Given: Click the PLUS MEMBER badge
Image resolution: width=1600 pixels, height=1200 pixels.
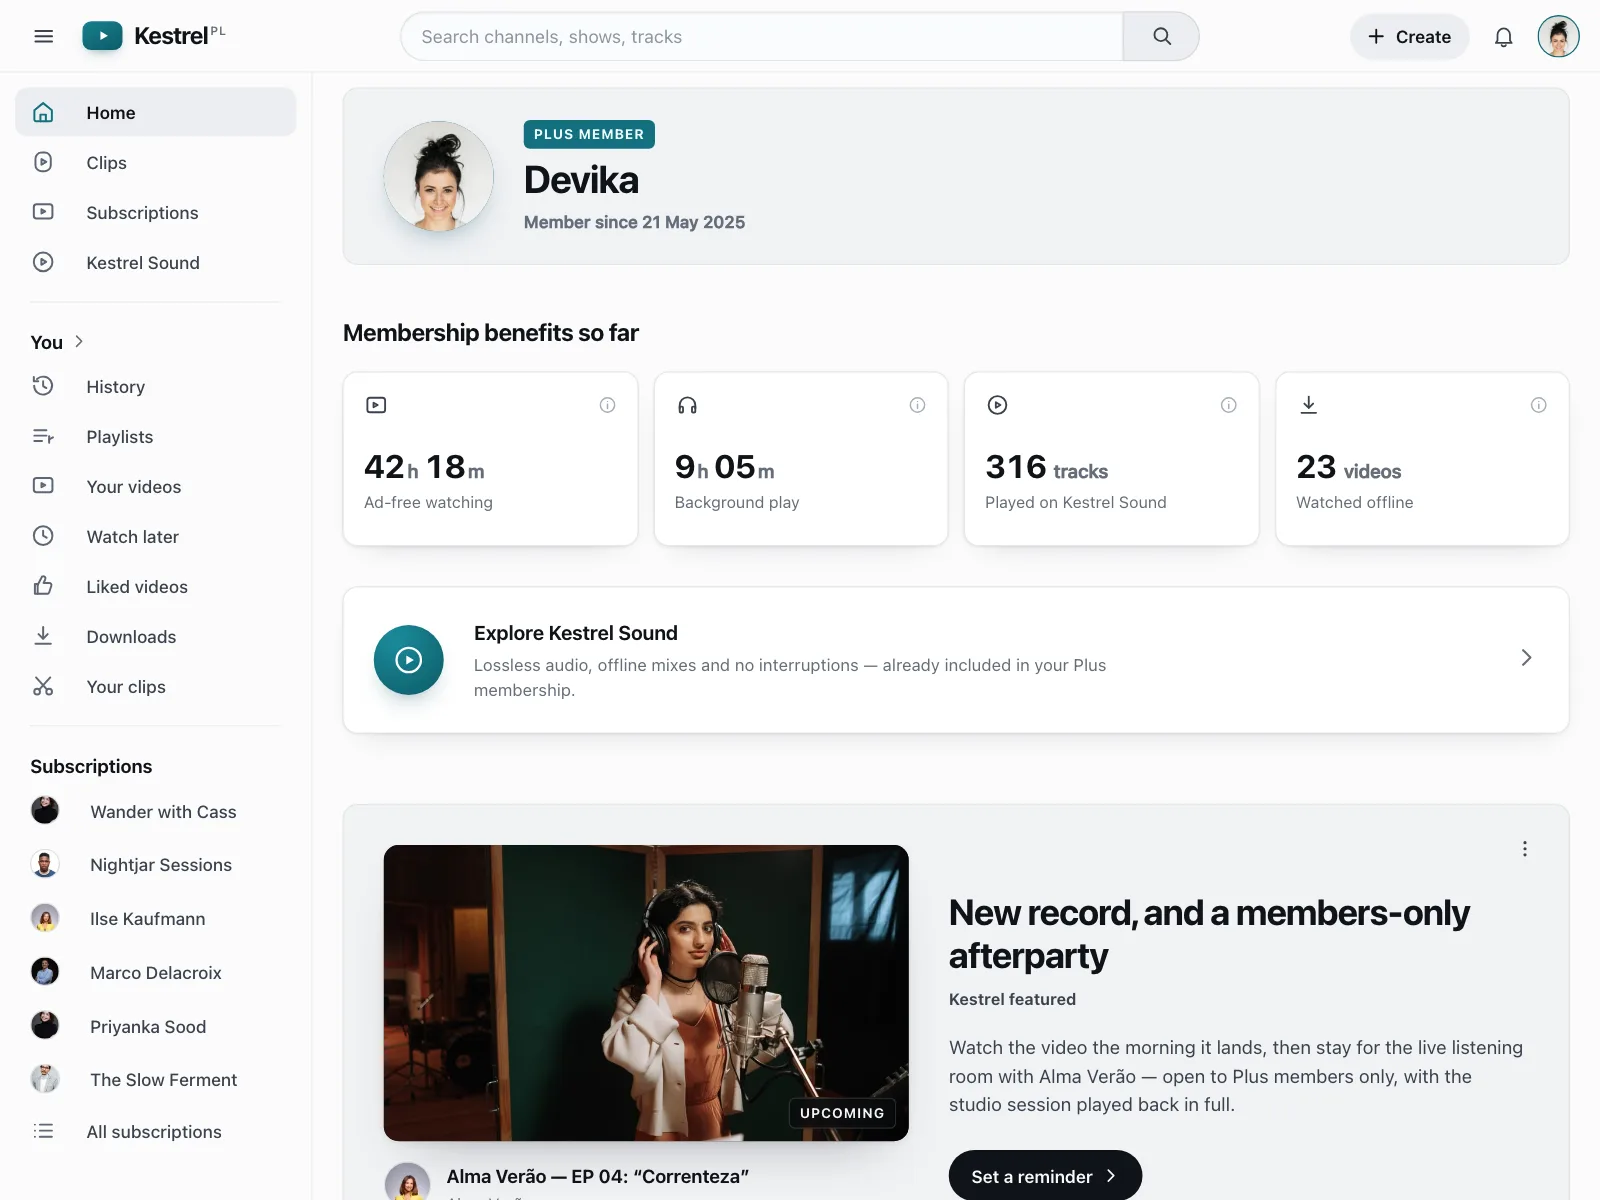Looking at the screenshot, I should click(589, 134).
